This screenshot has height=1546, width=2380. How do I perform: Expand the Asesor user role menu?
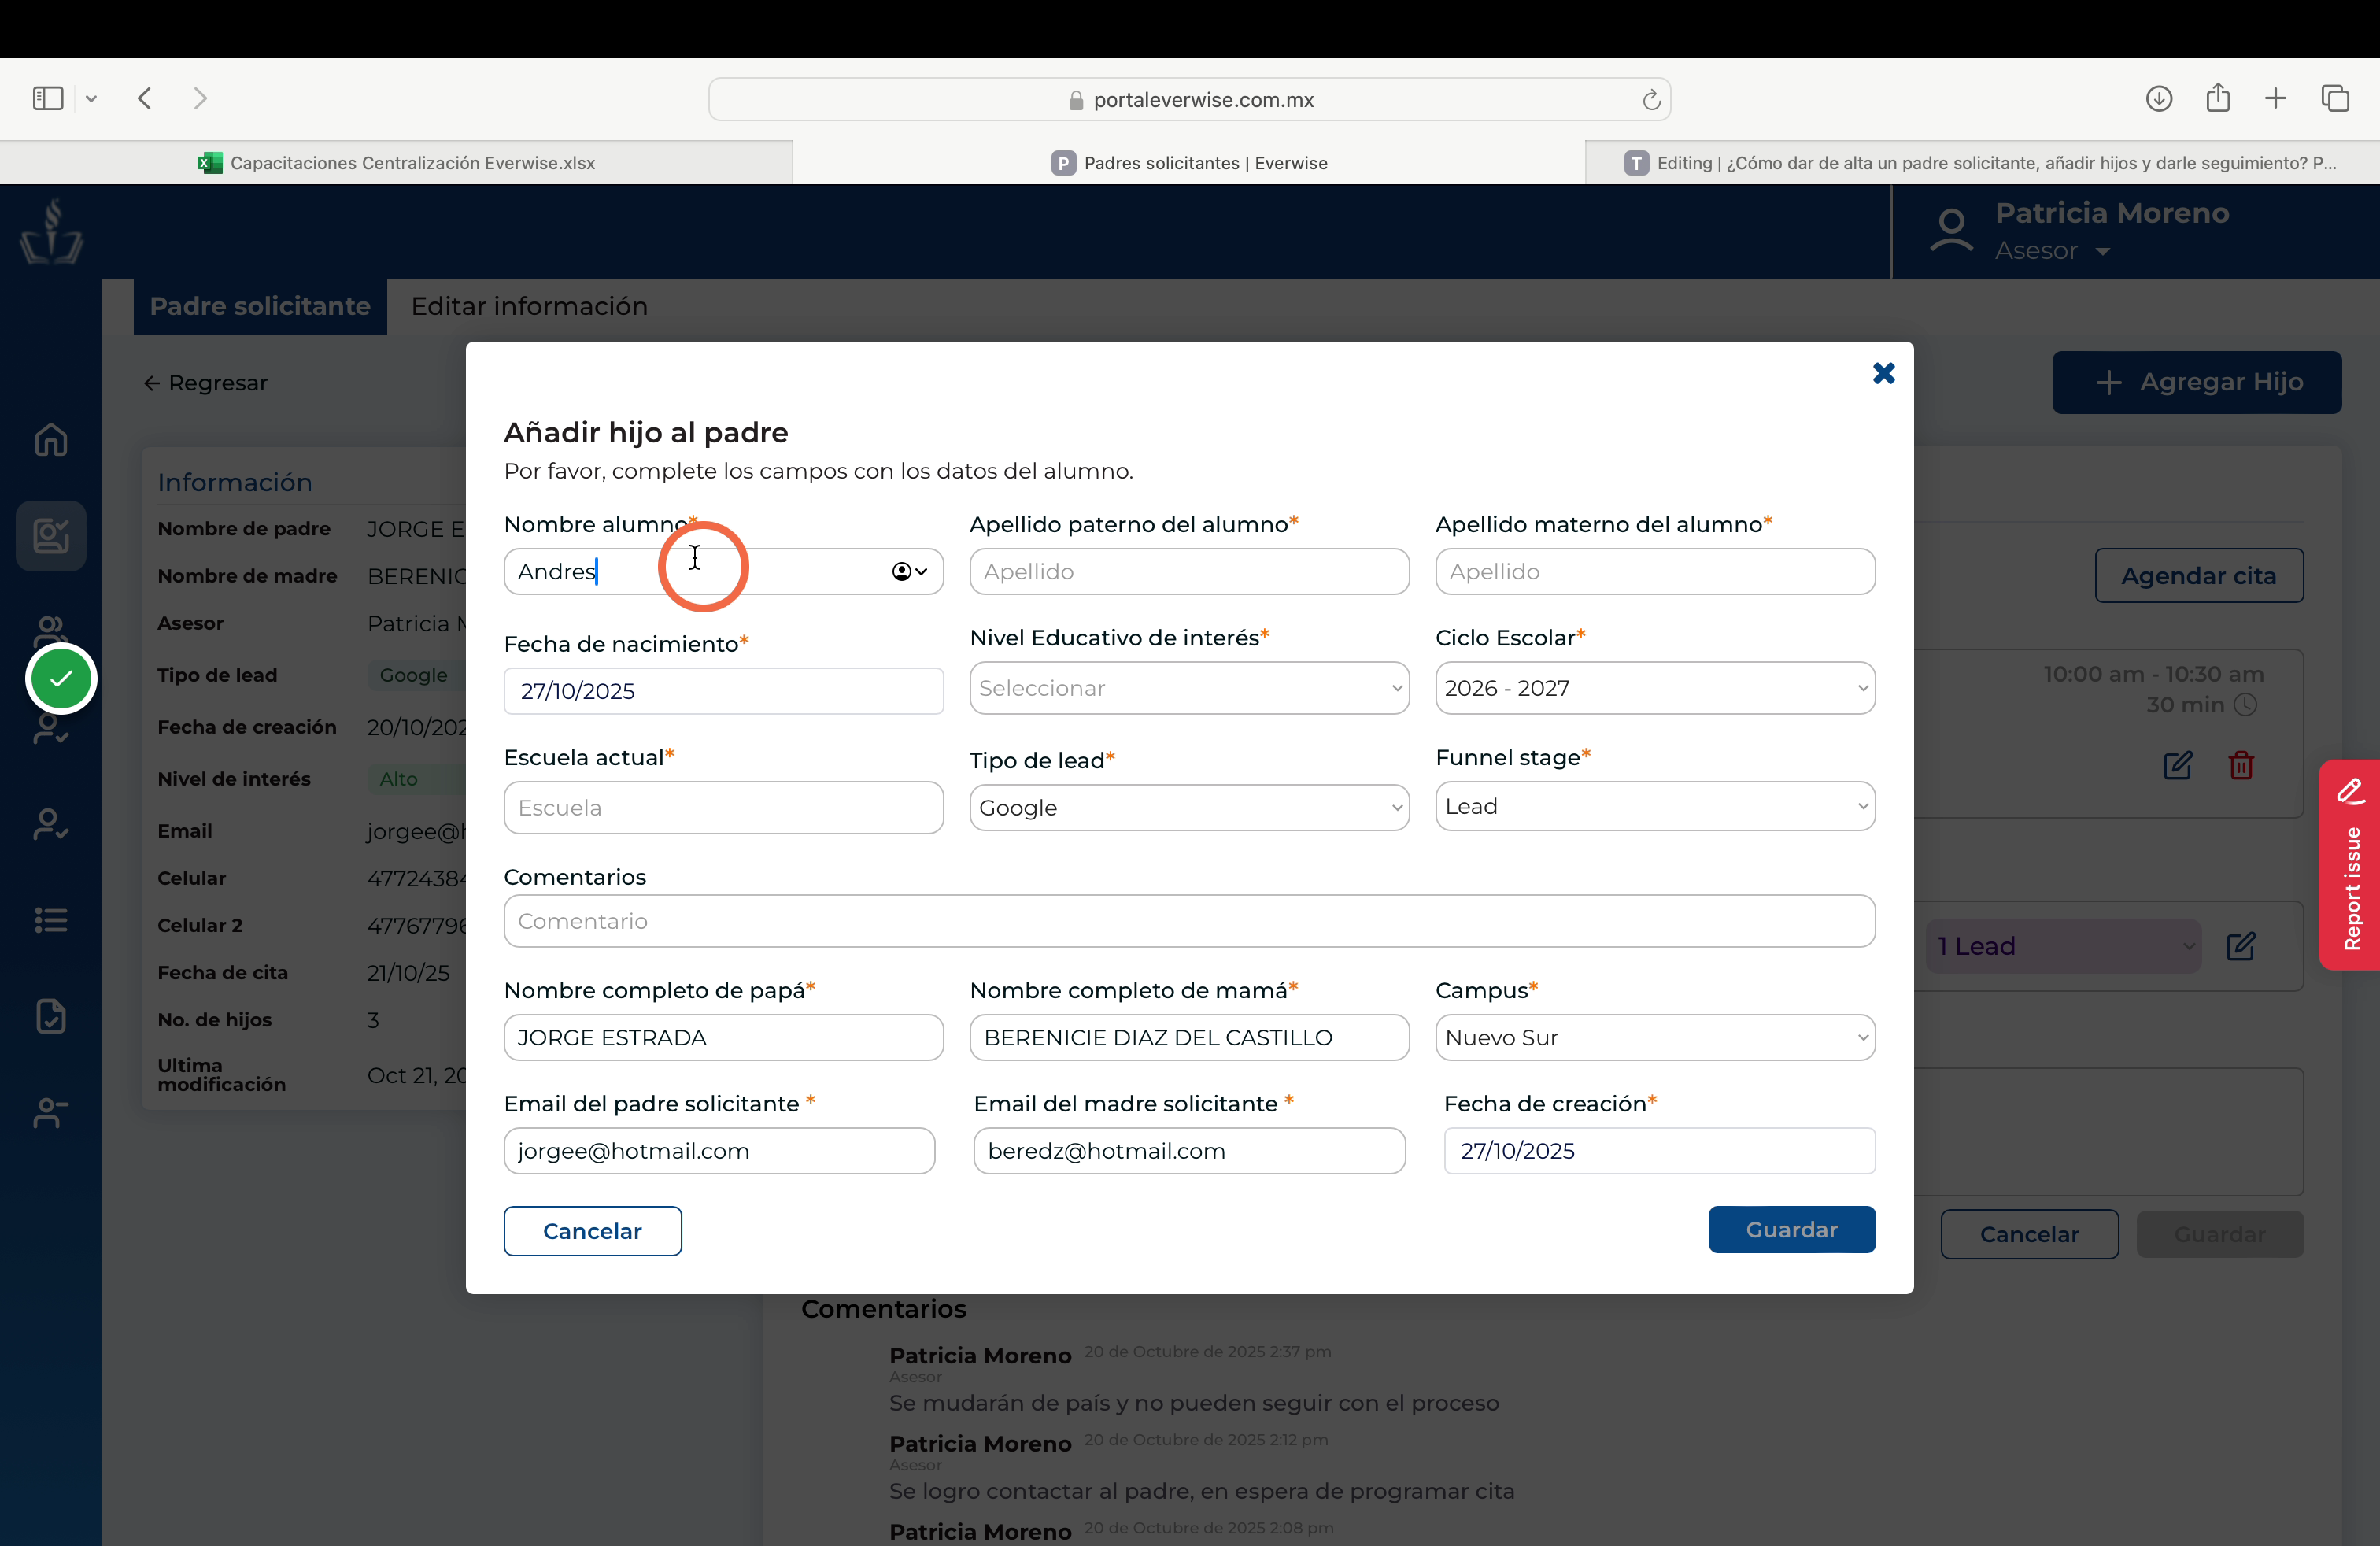pyautogui.click(x=2052, y=251)
